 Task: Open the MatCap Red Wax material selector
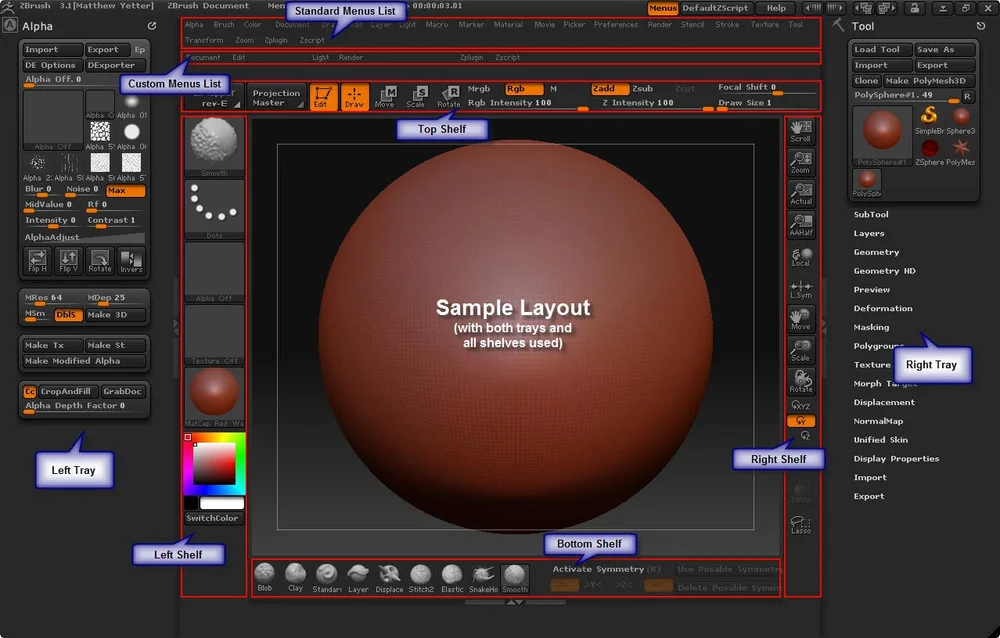(214, 397)
